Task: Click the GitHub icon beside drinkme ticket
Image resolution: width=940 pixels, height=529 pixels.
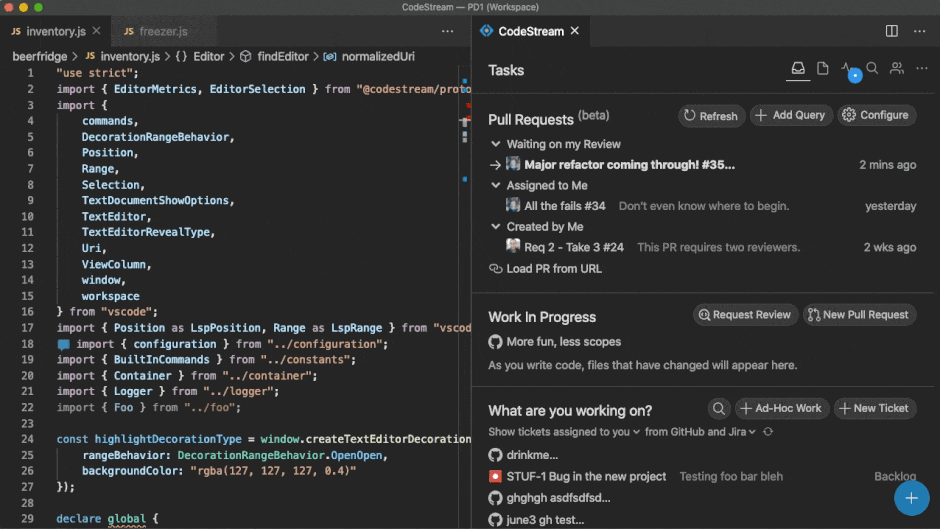Action: click(x=495, y=455)
